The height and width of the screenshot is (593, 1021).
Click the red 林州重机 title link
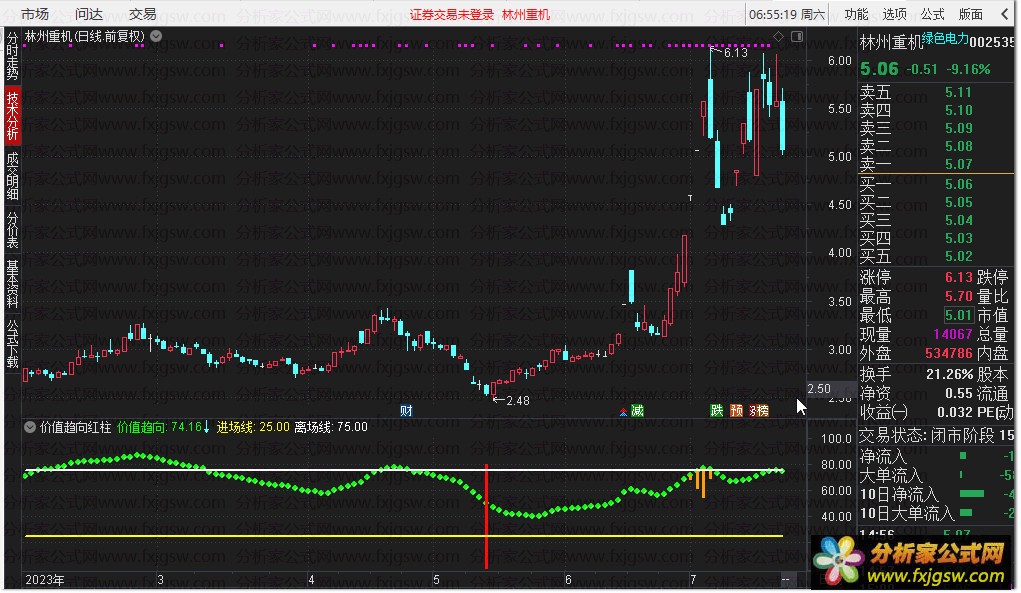pos(526,14)
